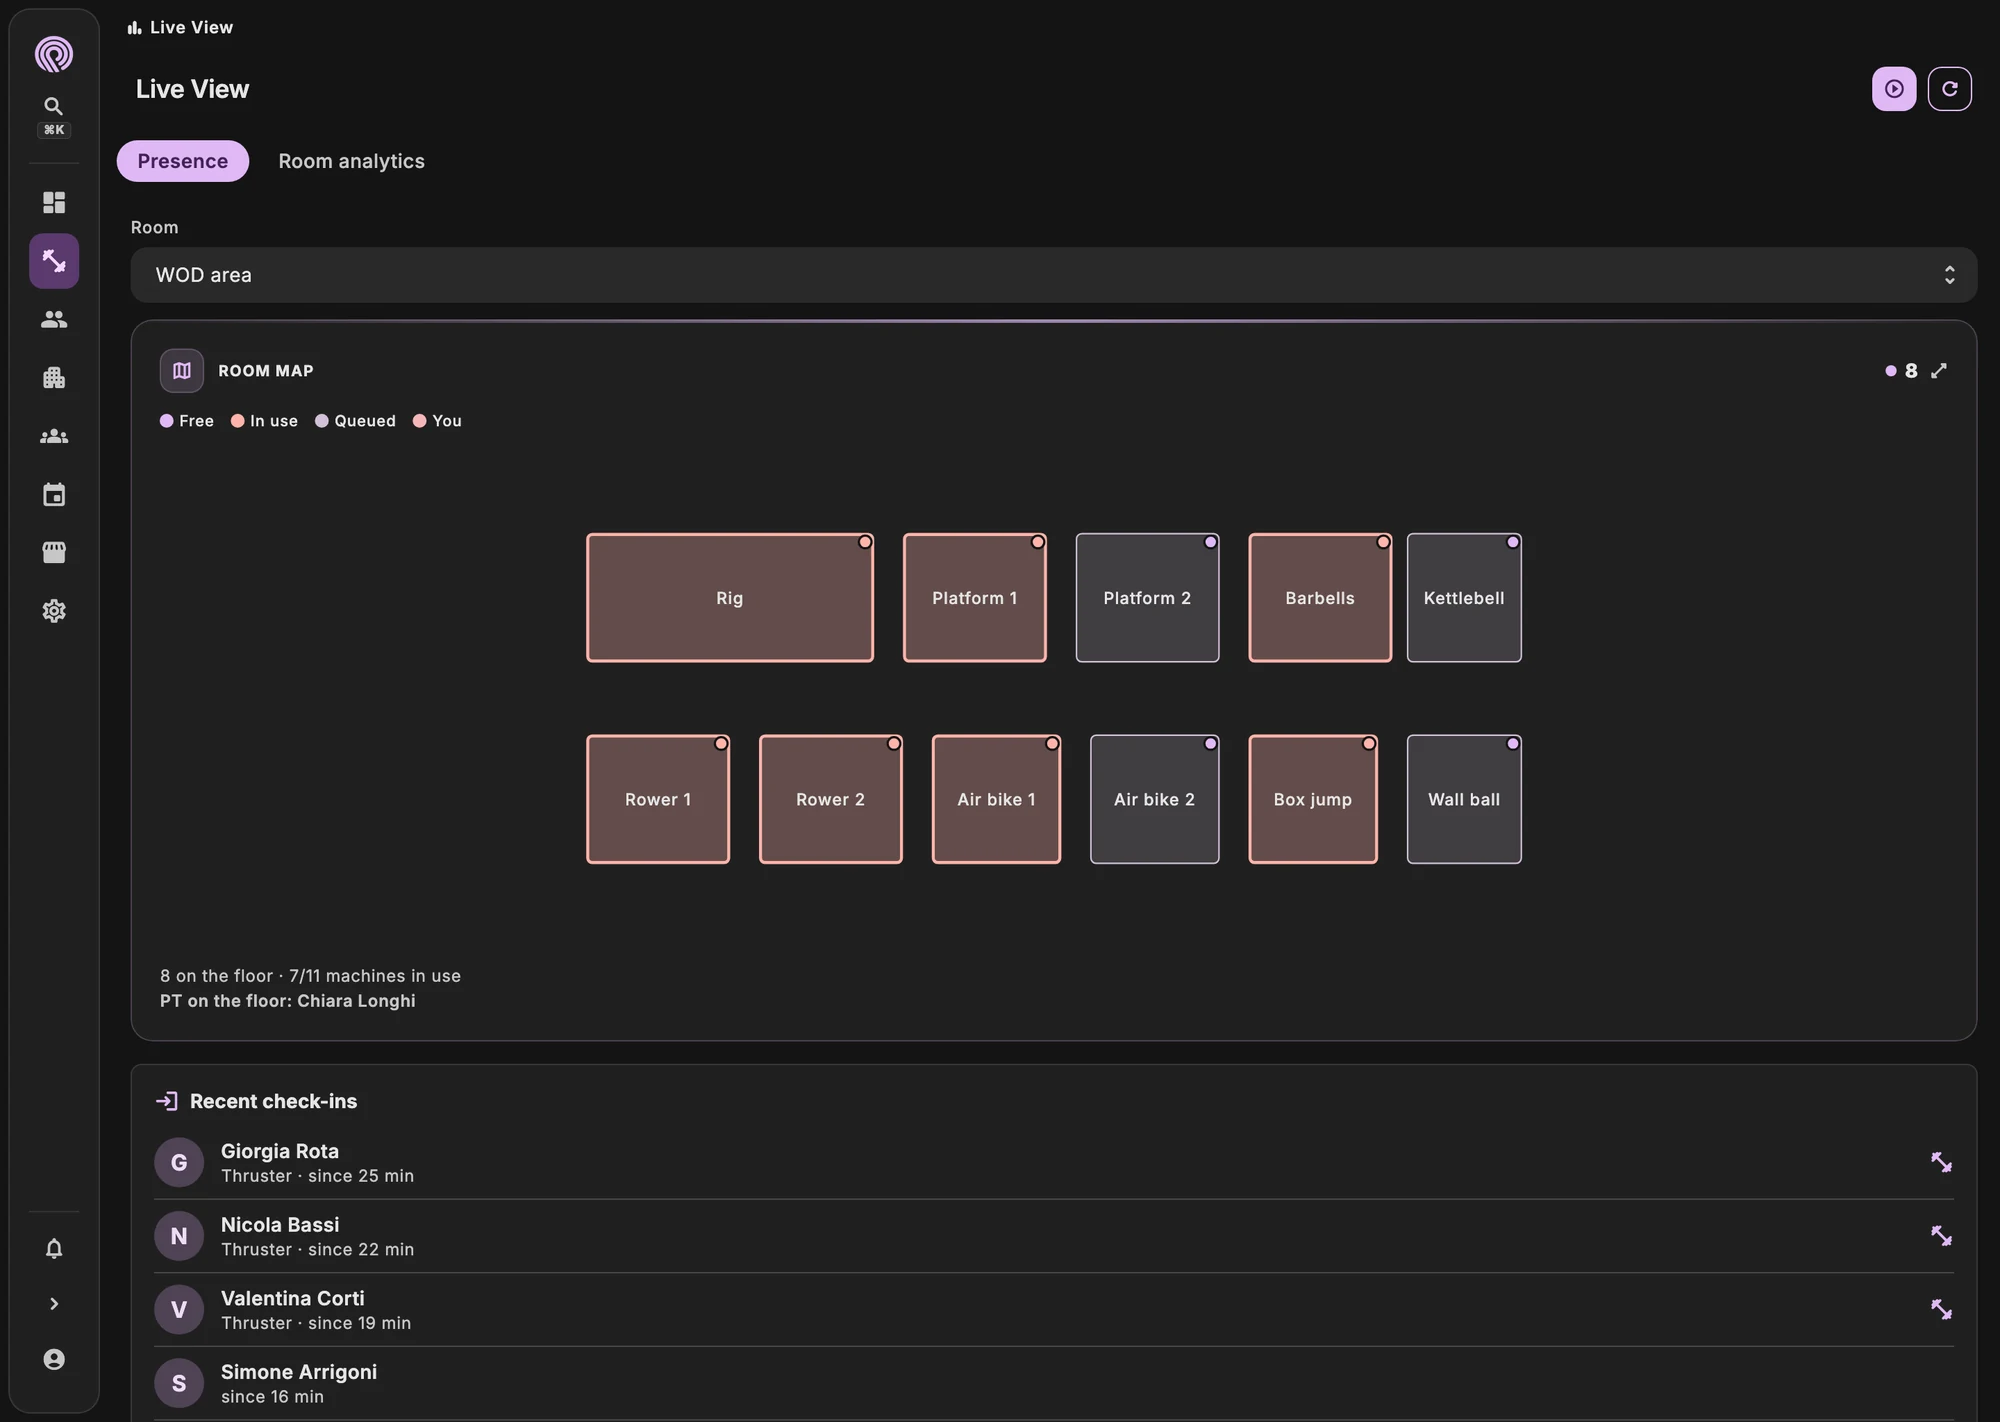Click the app logo icon in sidebar

pyautogui.click(x=54, y=54)
